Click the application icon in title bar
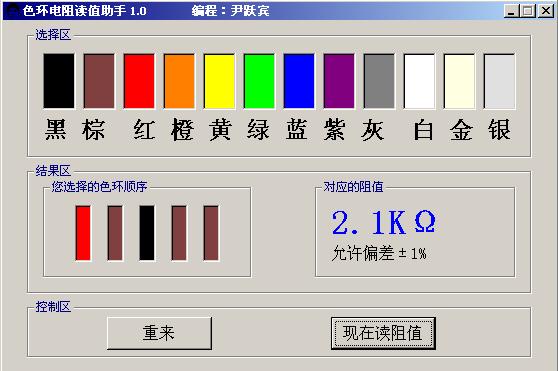The image size is (558, 371). (x=13, y=10)
